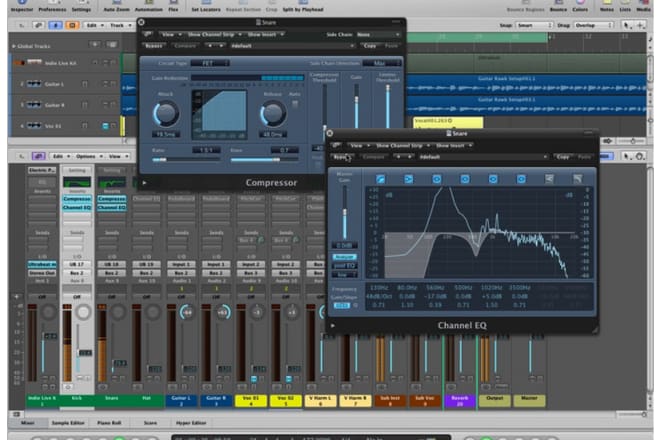The width and height of the screenshot is (660, 440).
Task: Toggle the third parametric band at 1020Hz
Action: [493, 179]
